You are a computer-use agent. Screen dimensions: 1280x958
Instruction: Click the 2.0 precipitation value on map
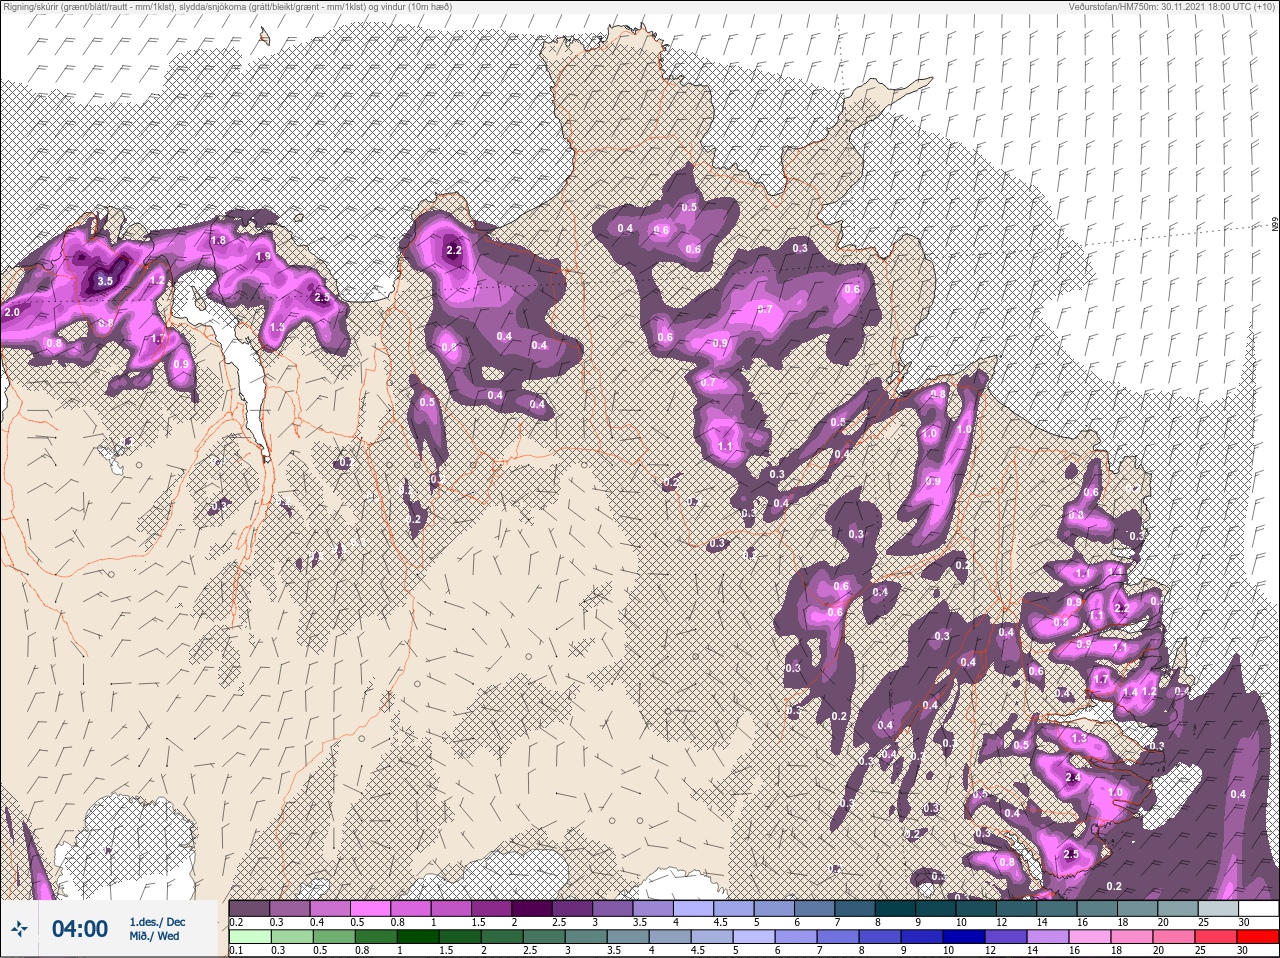click(12, 312)
